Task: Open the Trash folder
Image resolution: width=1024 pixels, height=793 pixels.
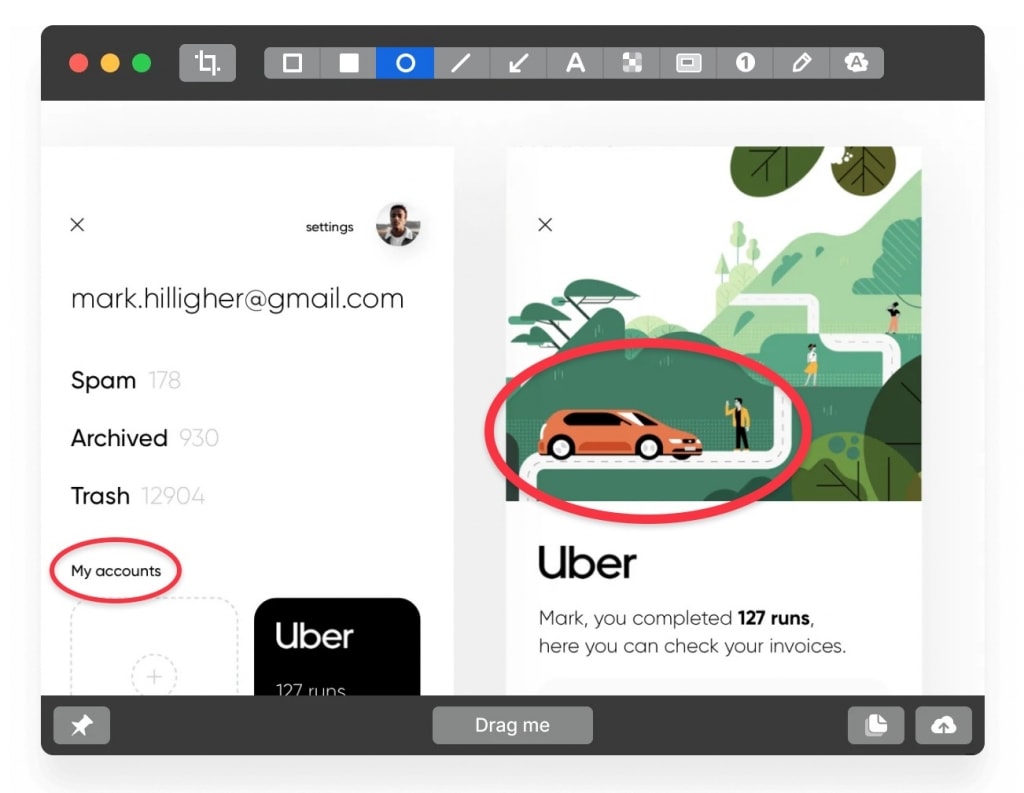Action: [138, 496]
